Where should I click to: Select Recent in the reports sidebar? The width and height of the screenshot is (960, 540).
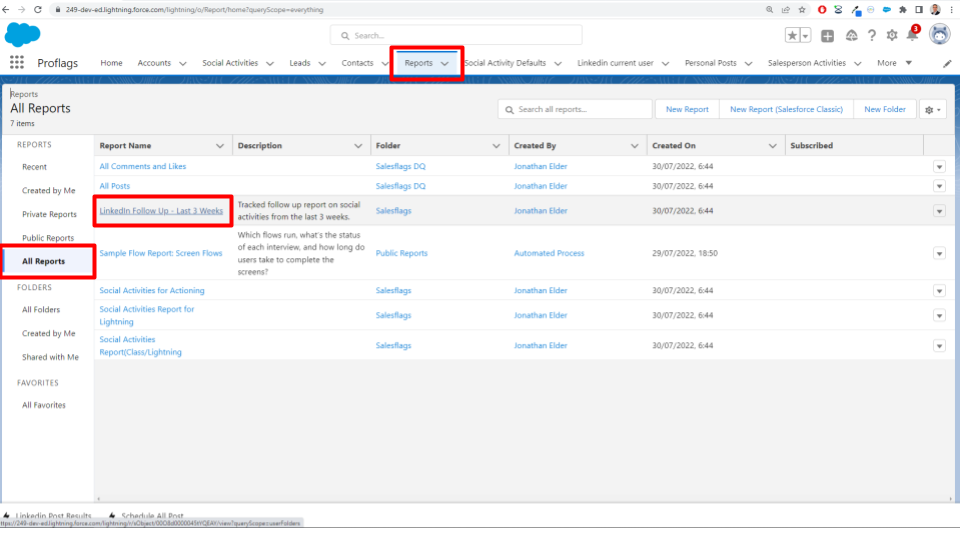pos(34,167)
